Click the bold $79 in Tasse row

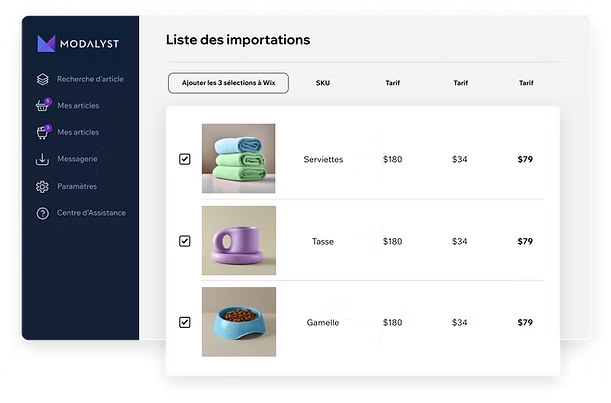(x=525, y=242)
